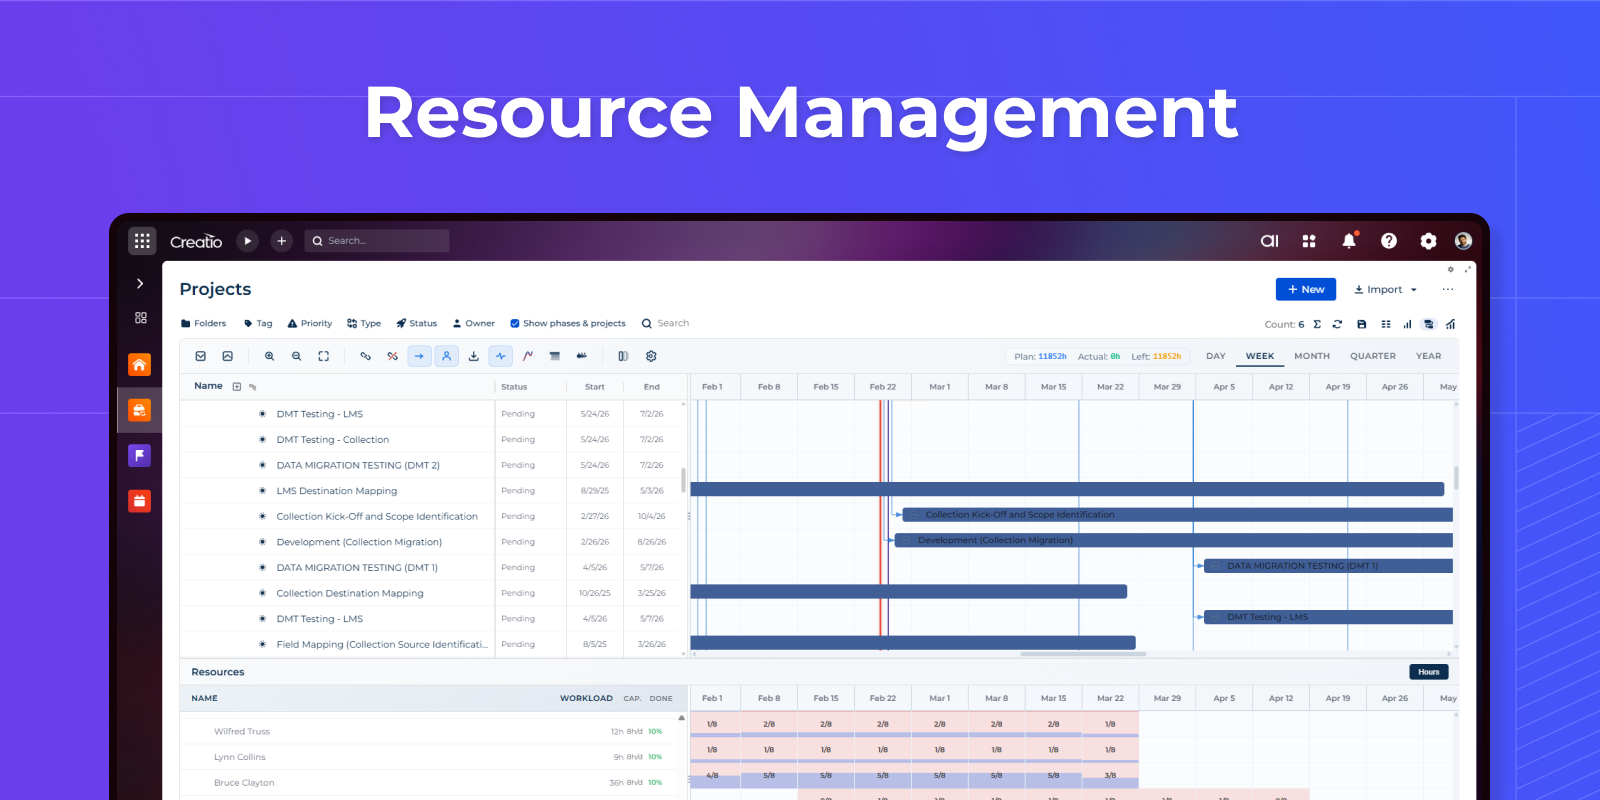The image size is (1600, 800).
Task: Toggle the resource person view button
Action: pos(446,356)
